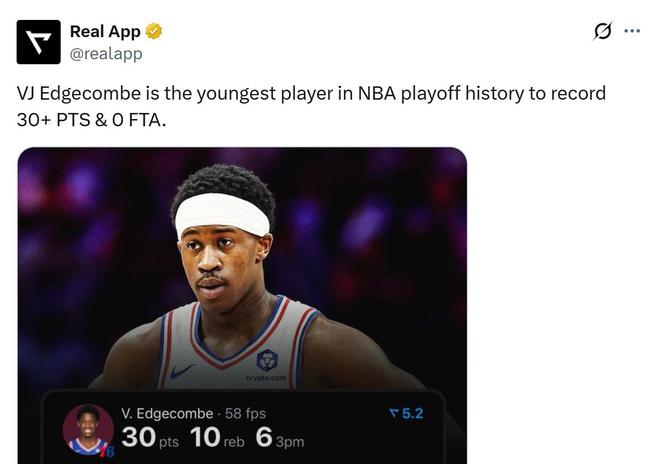
Task: Click the Nike swoosh on the jersey
Action: [182, 371]
